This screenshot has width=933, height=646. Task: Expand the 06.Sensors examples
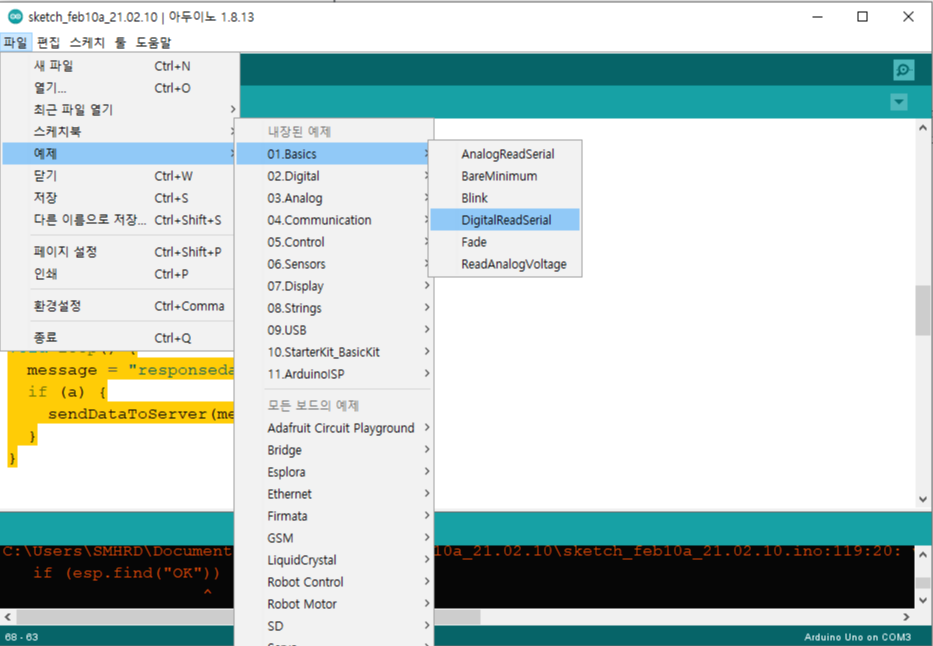333,264
